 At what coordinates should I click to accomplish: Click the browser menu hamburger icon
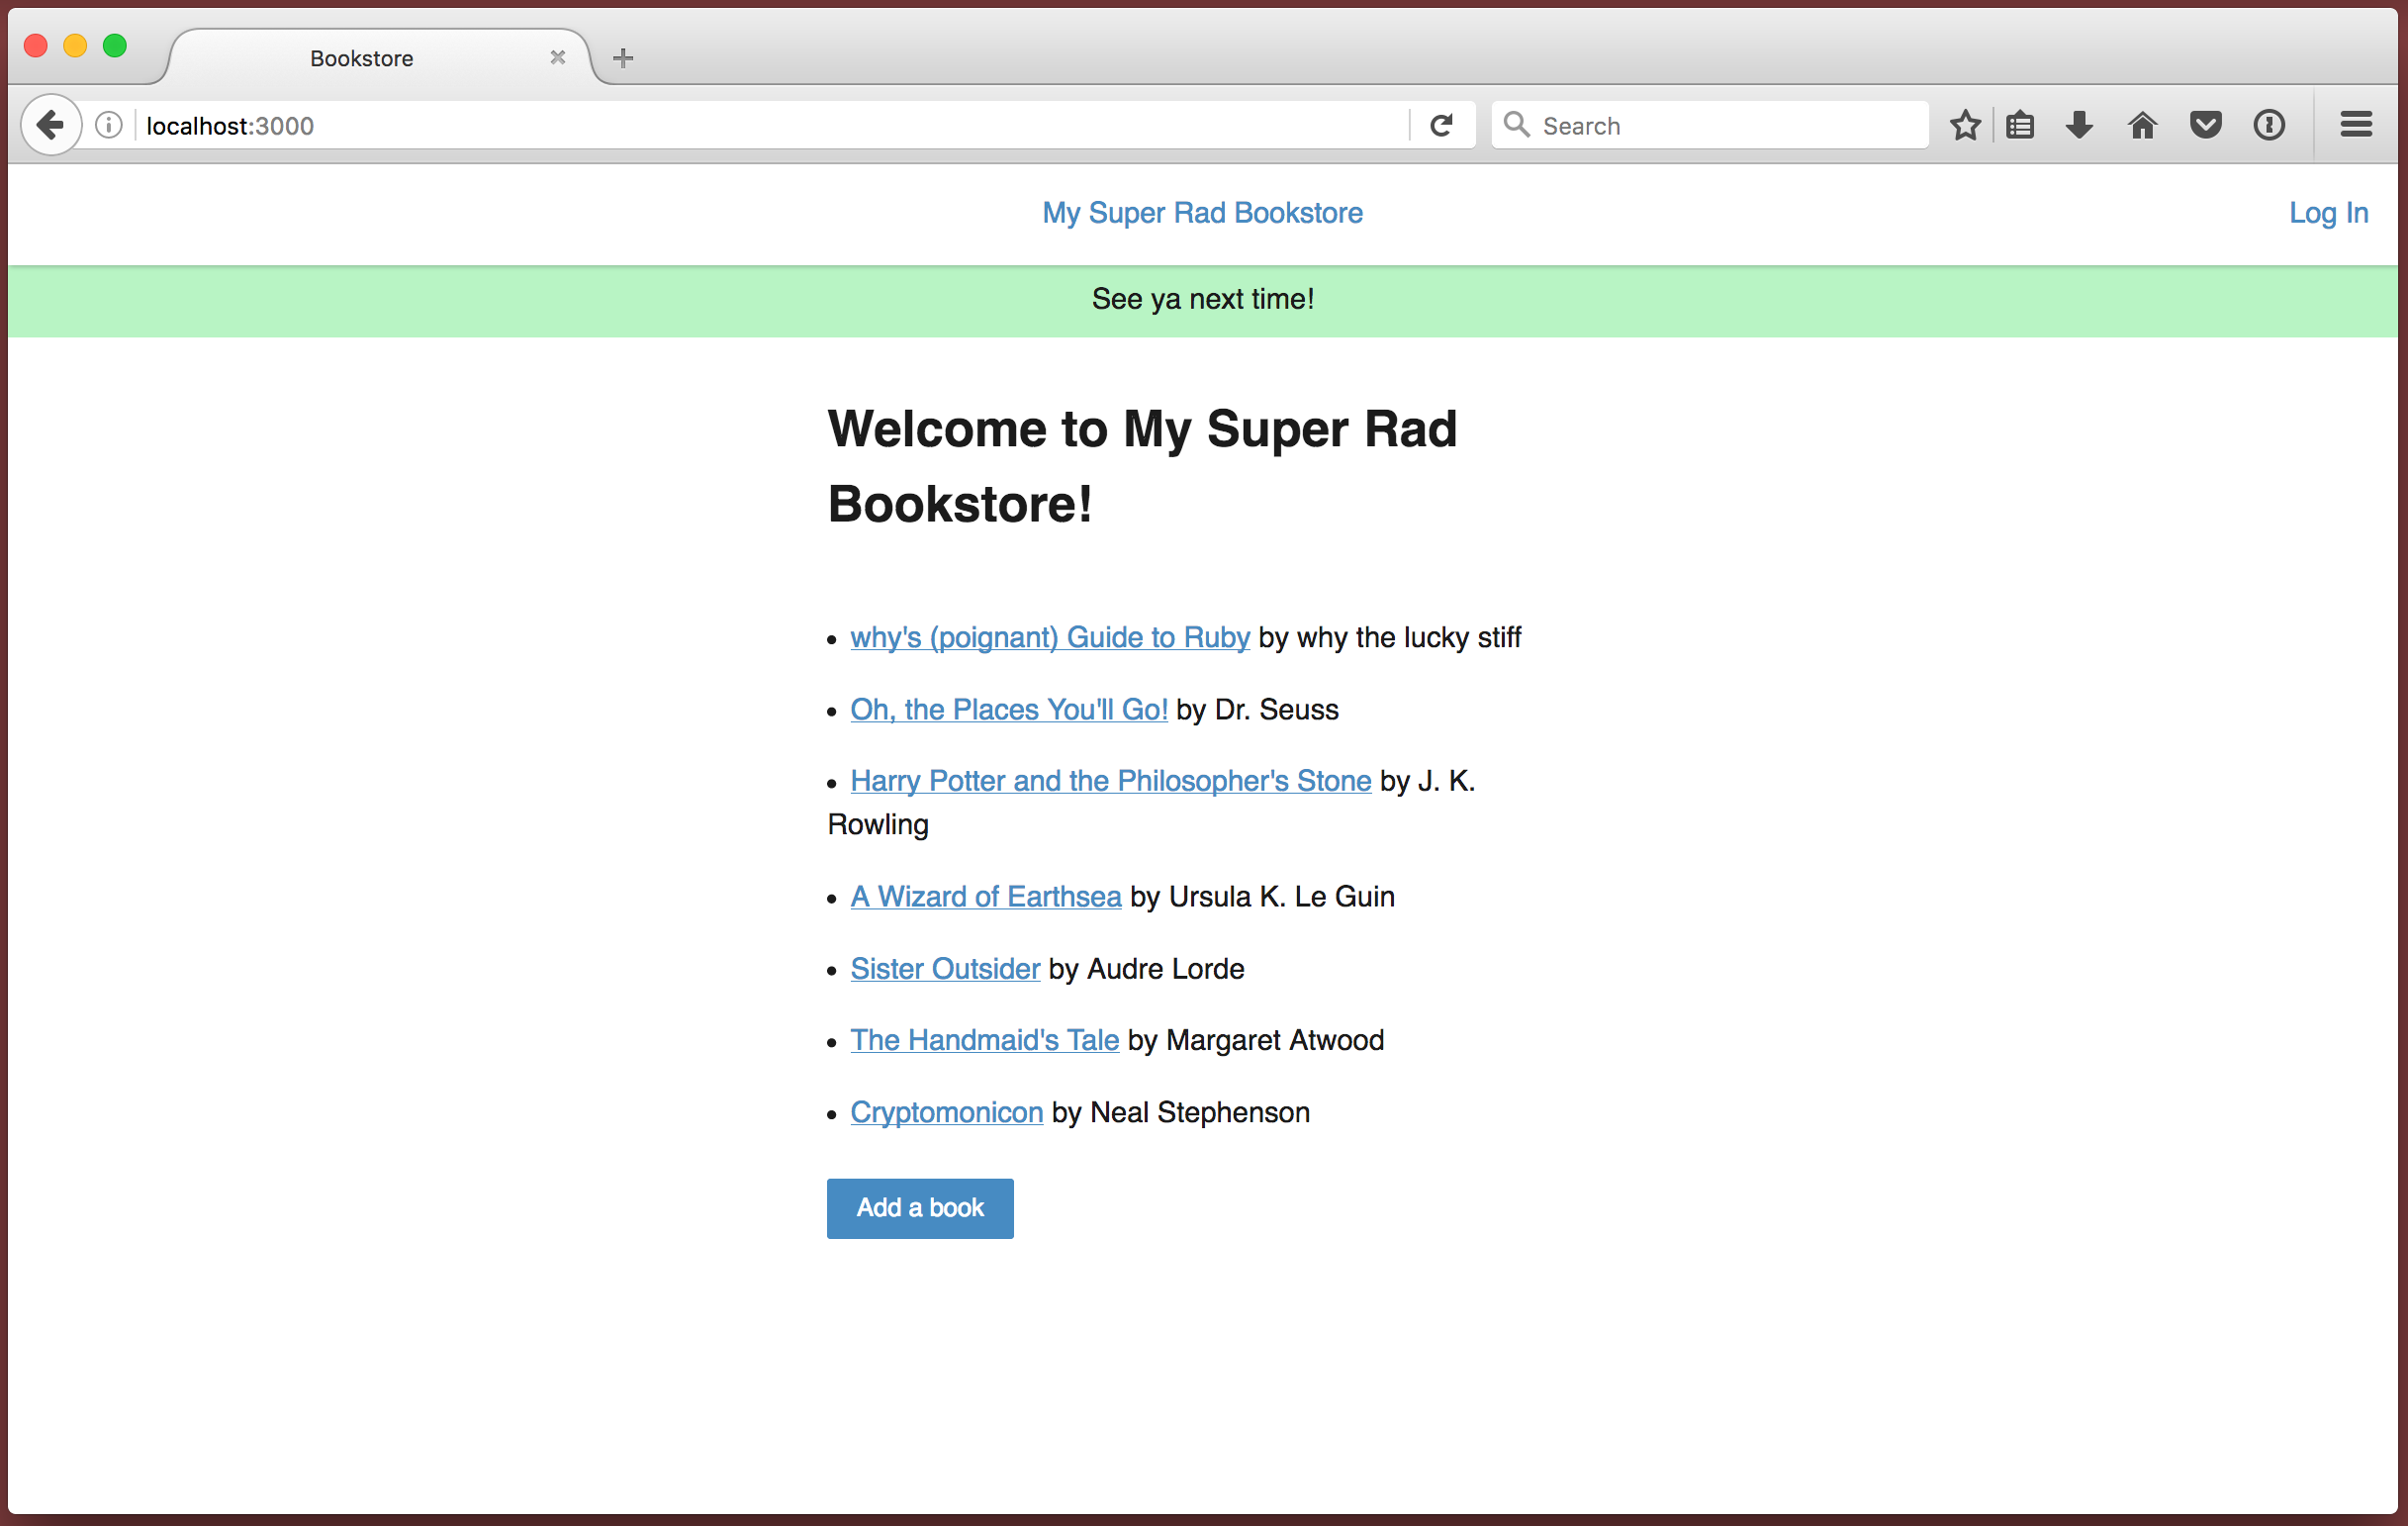pyautogui.click(x=2359, y=125)
